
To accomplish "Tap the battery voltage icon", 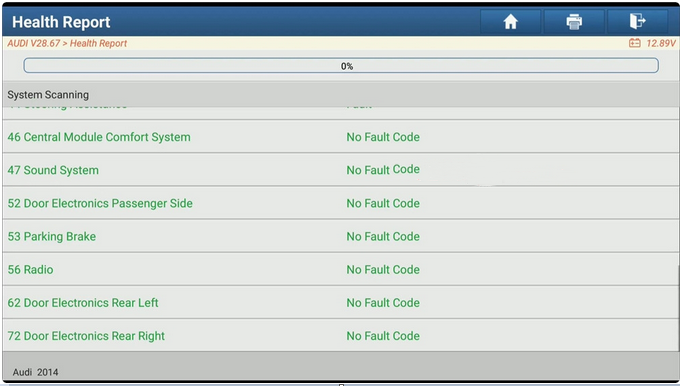I will click(x=634, y=43).
